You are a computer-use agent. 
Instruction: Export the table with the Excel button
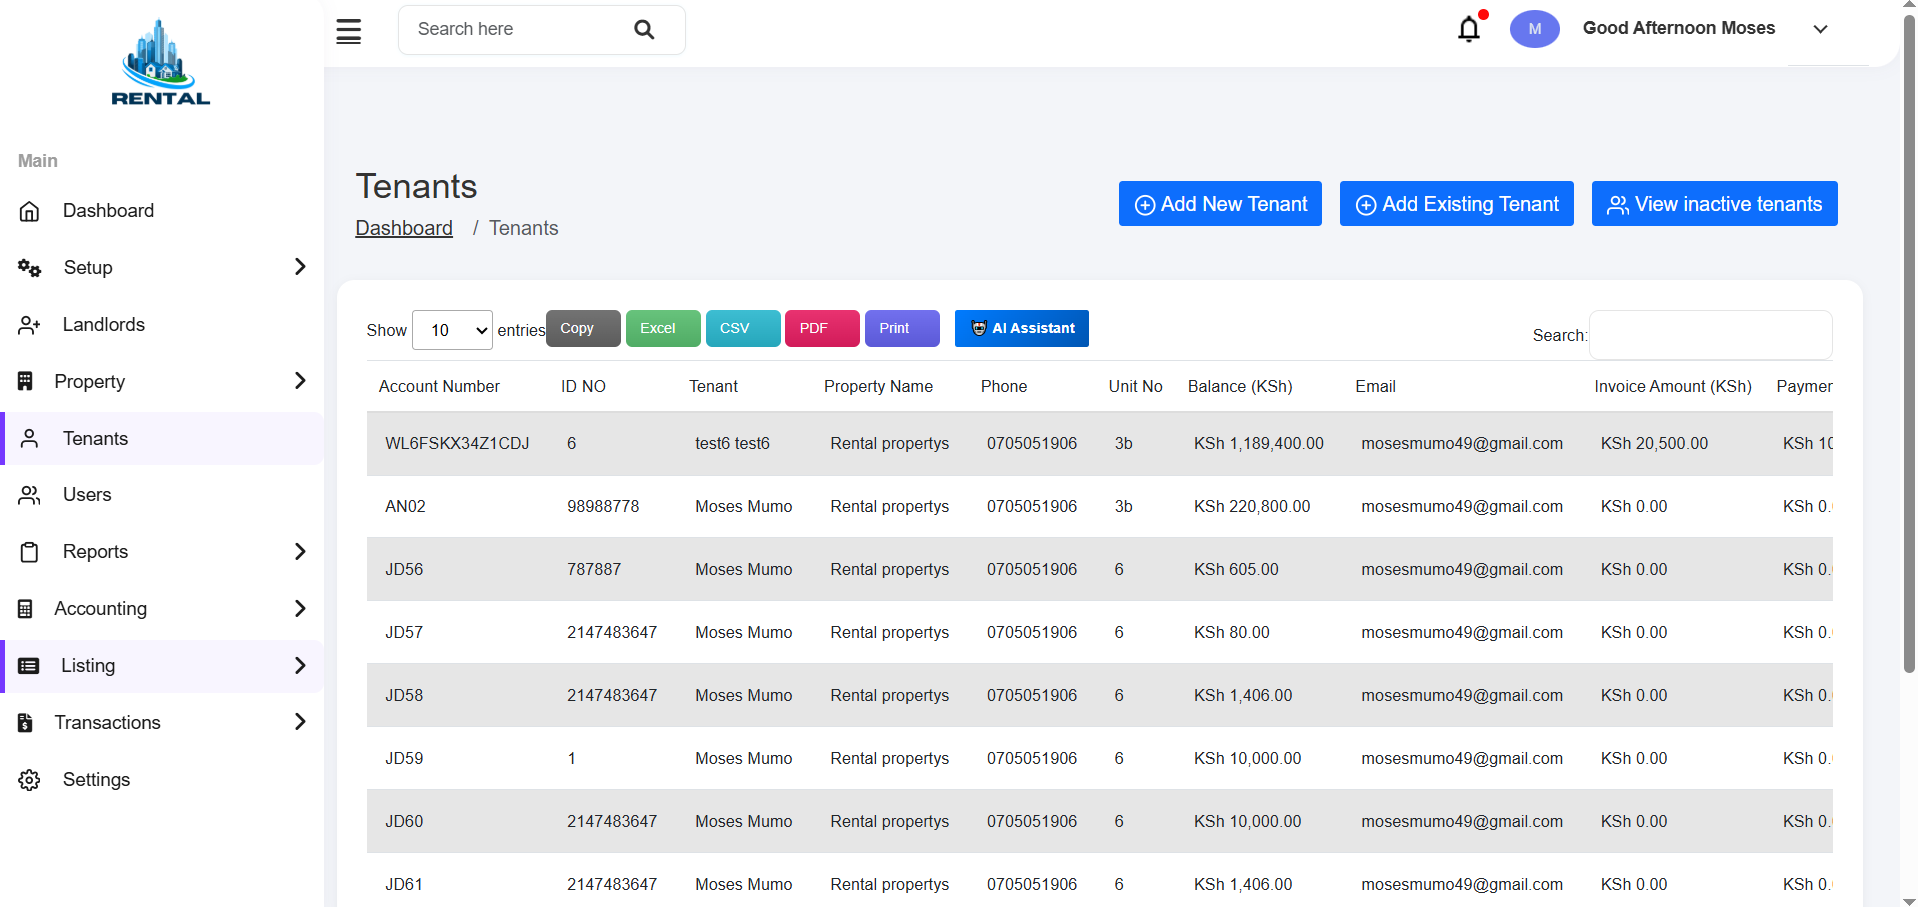(x=663, y=328)
